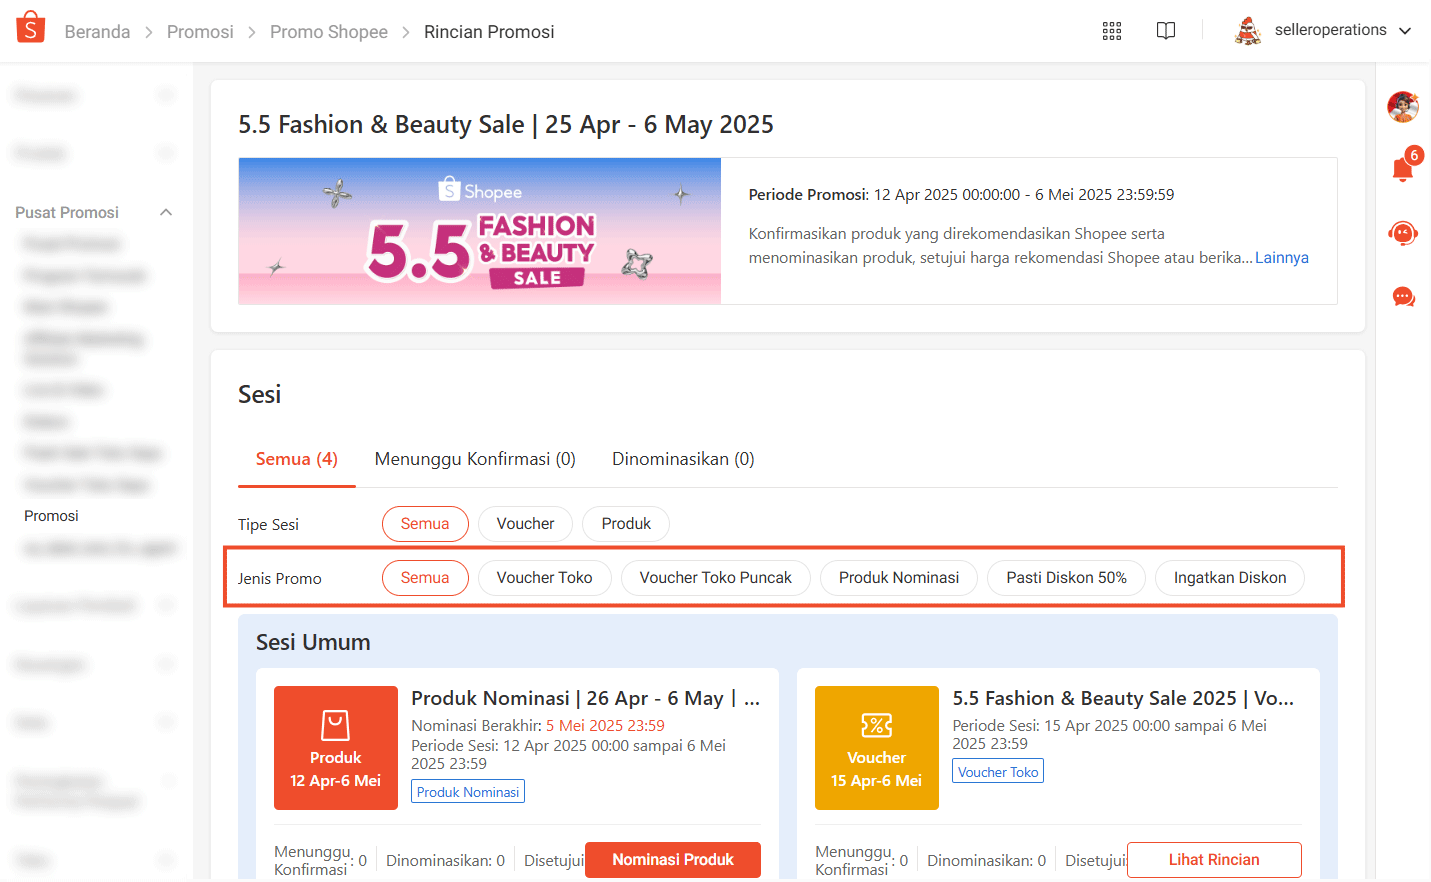The image size is (1431, 882).
Task: Open the chat bubble icon
Action: click(1403, 297)
